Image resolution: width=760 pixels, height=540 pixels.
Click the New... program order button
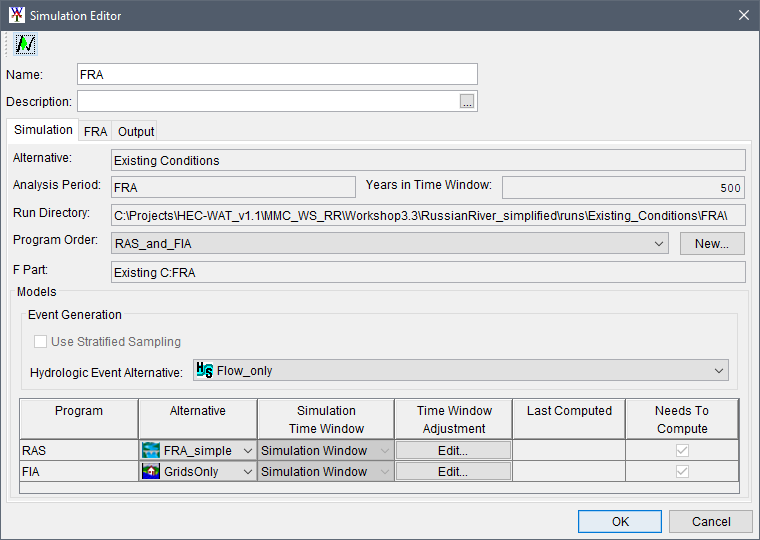tap(712, 244)
